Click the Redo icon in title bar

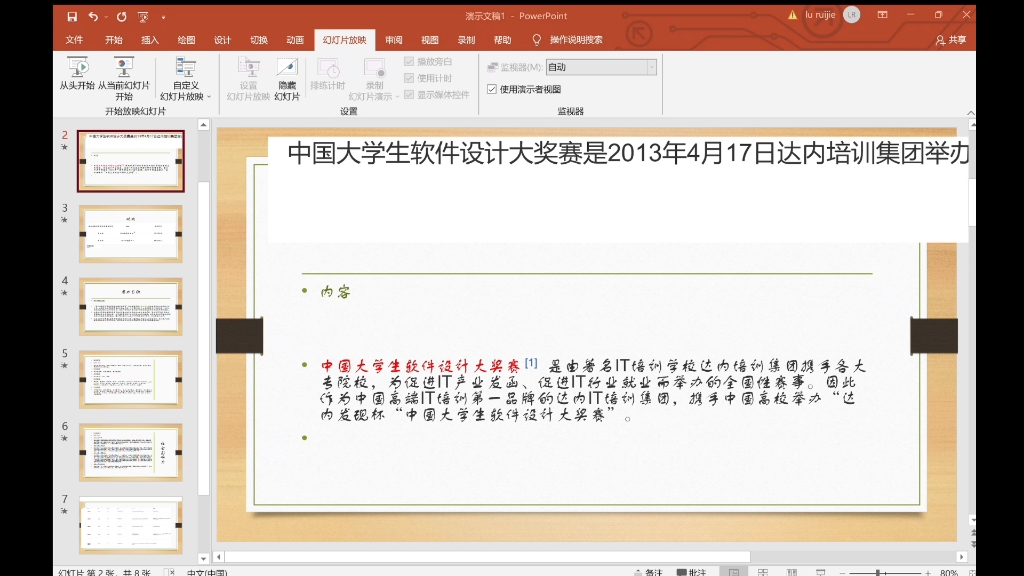coord(121,16)
